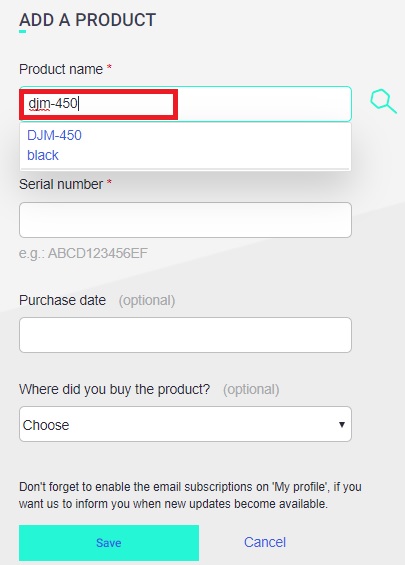Click the (optional) text beside Purchase date
405x565 pixels.
pyautogui.click(x=147, y=301)
